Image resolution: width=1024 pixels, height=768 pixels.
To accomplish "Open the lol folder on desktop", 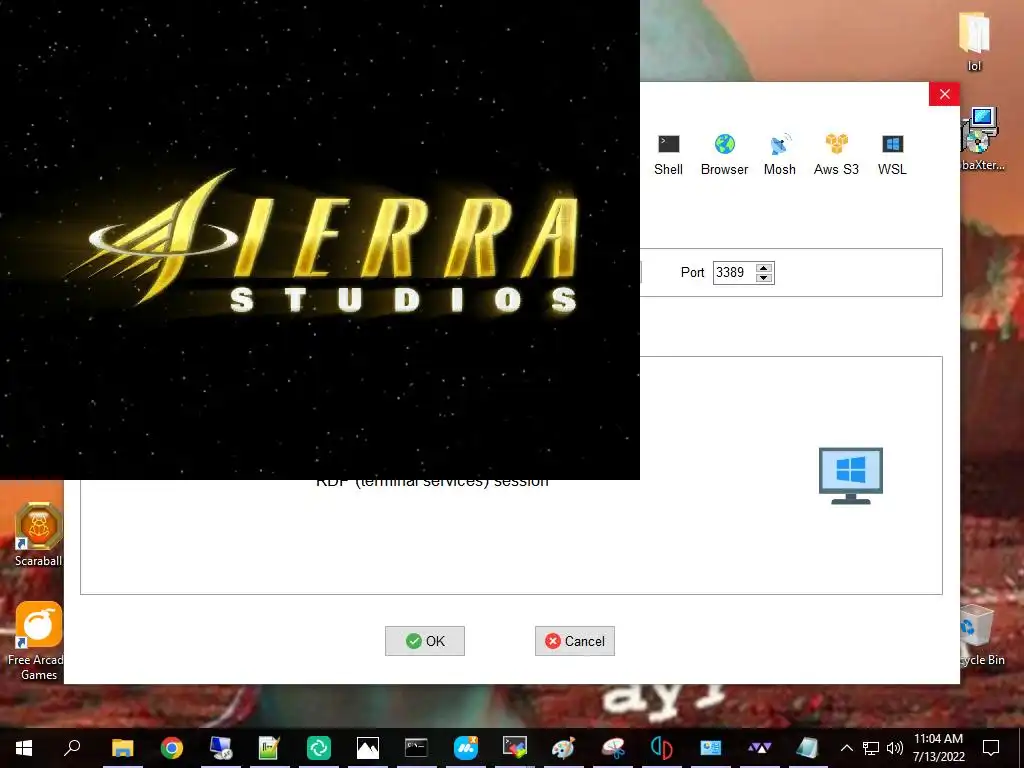I will pyautogui.click(x=974, y=41).
